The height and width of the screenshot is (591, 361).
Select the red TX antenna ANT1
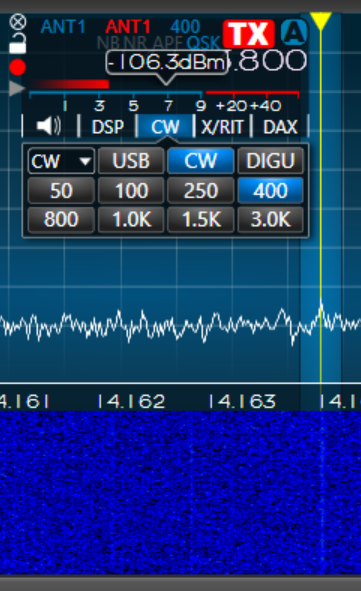click(128, 27)
